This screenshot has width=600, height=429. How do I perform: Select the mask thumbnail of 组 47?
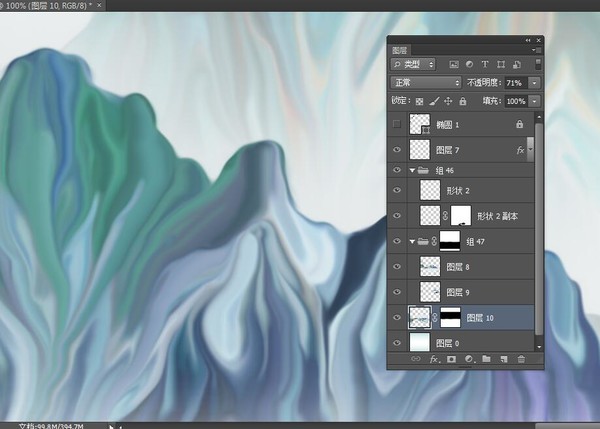(450, 241)
